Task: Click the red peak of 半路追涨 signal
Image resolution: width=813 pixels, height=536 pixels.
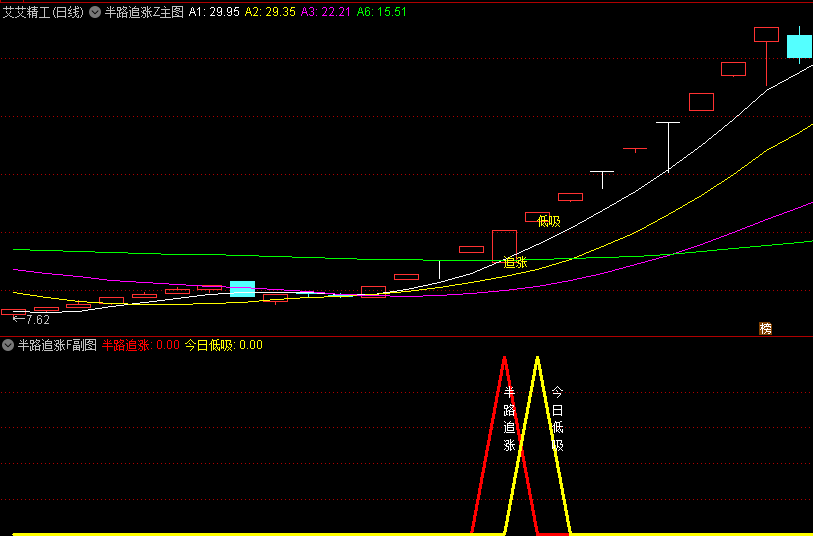Action: click(x=504, y=358)
